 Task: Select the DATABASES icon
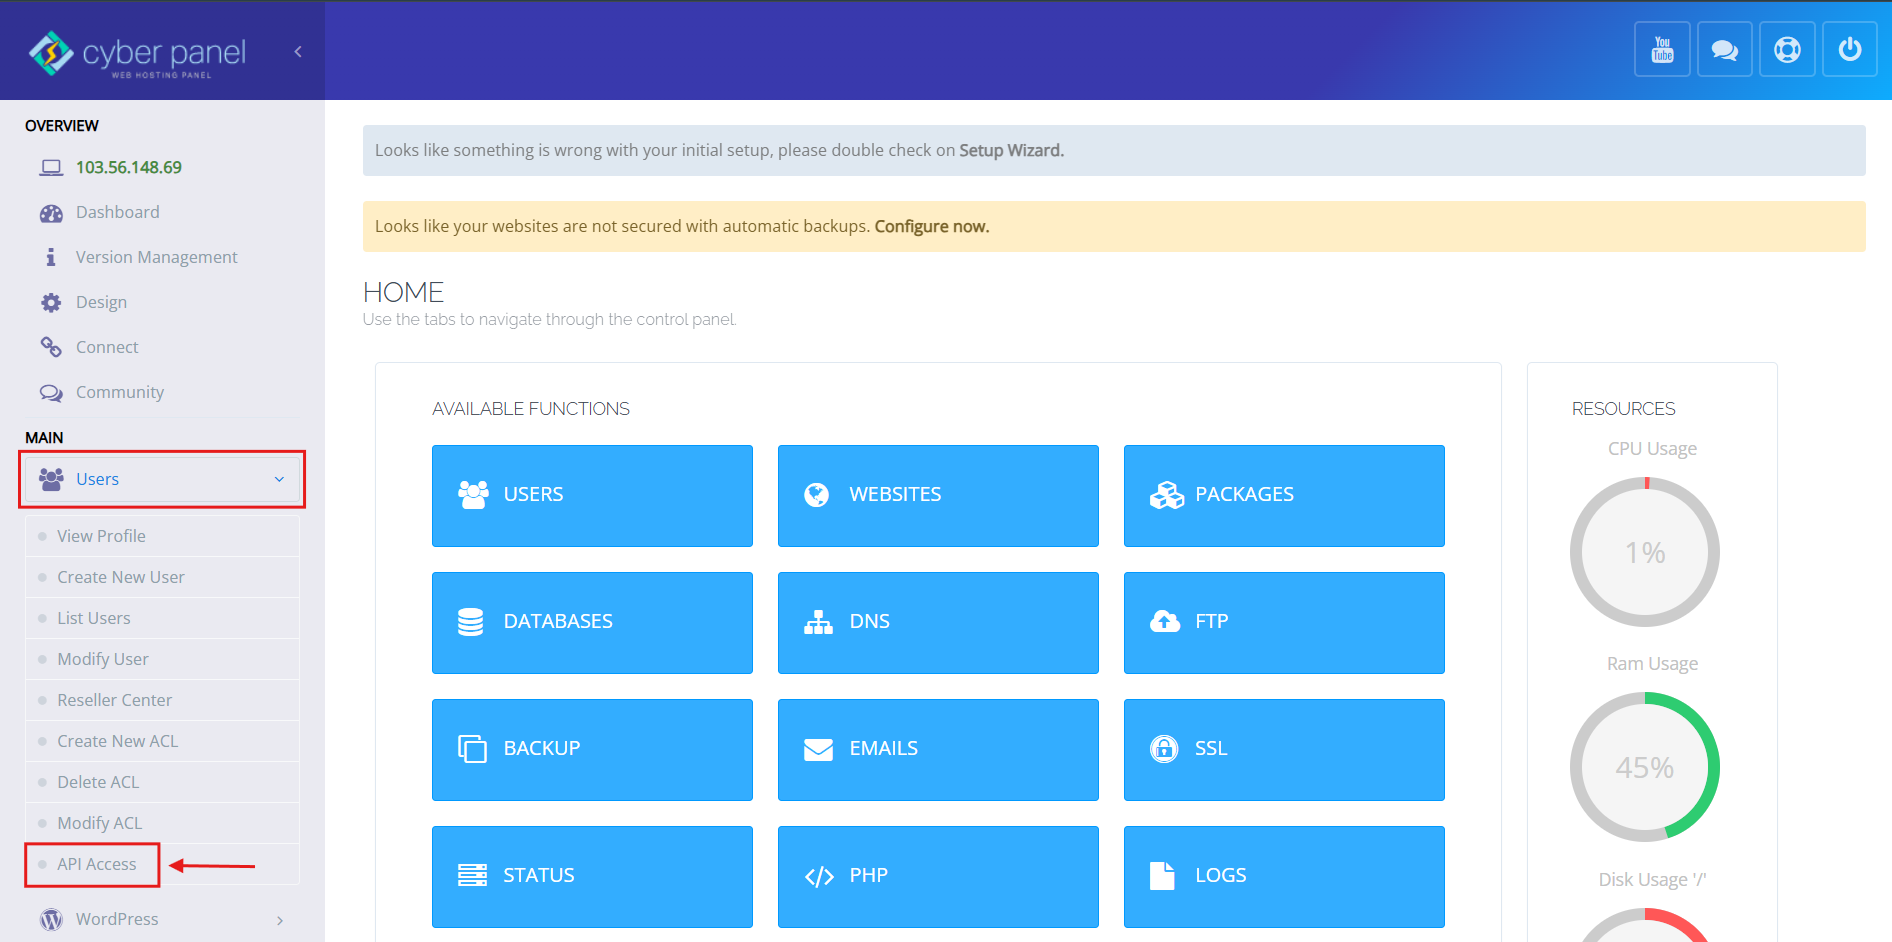(x=470, y=621)
